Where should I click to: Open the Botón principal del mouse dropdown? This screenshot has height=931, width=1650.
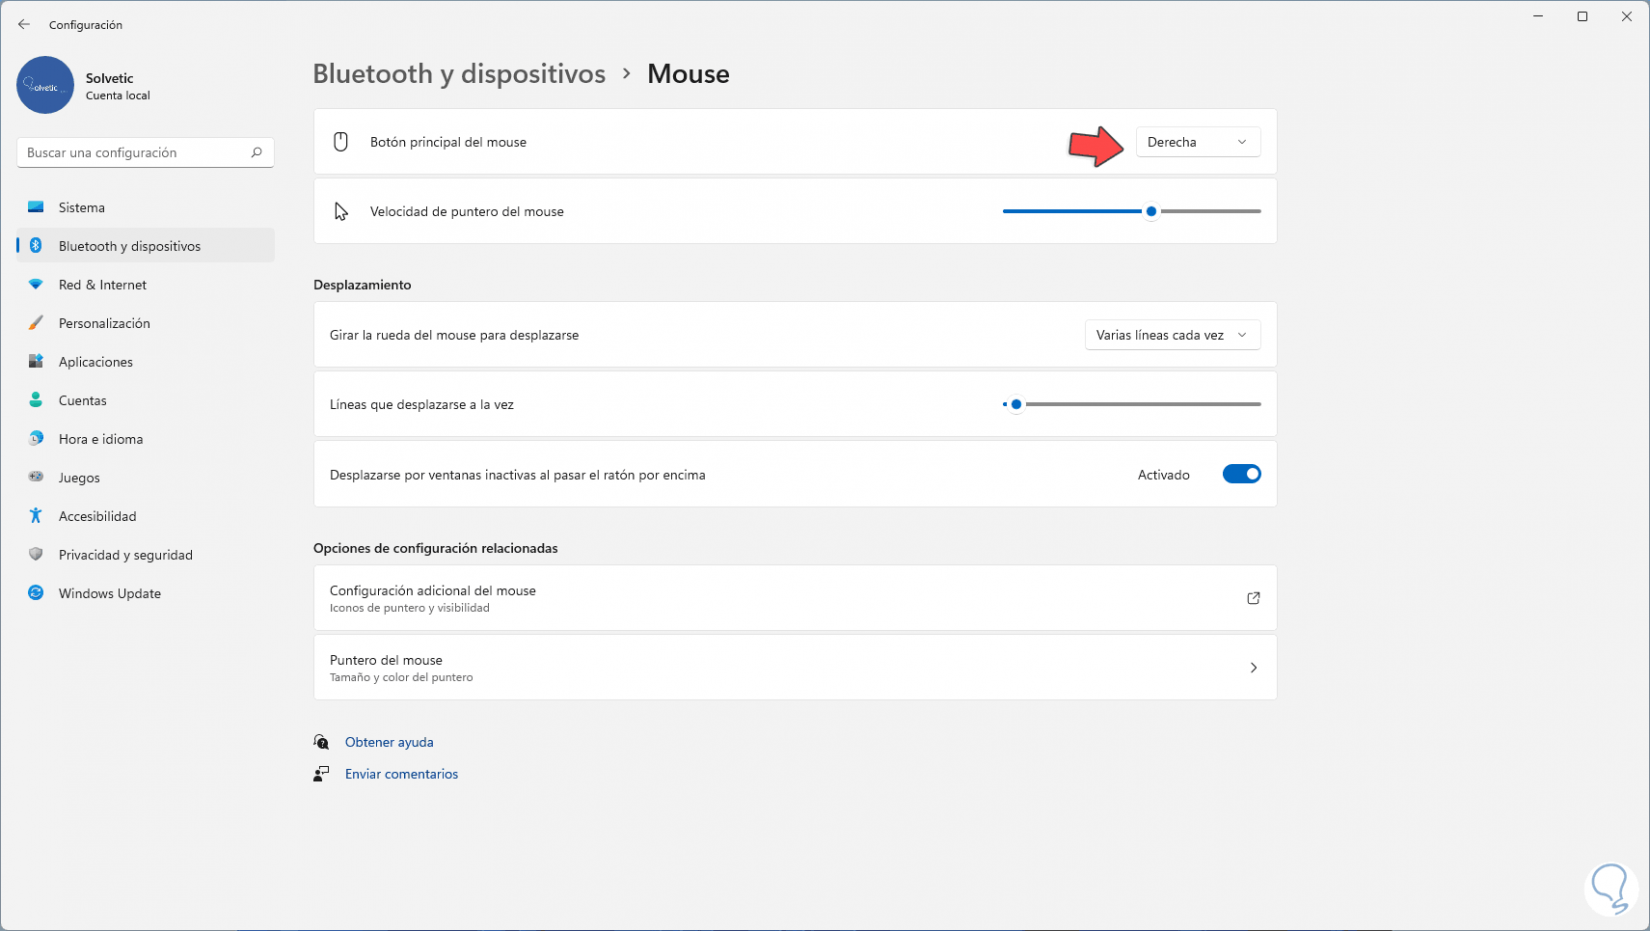pyautogui.click(x=1197, y=142)
